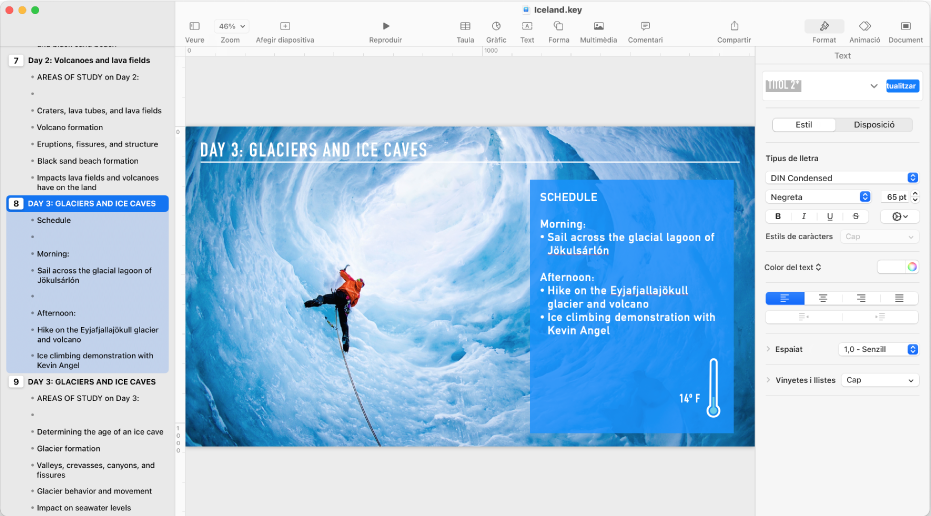This screenshot has height=516, width=931.
Task: Add a slide with Afegir diapositiva
Action: click(285, 26)
